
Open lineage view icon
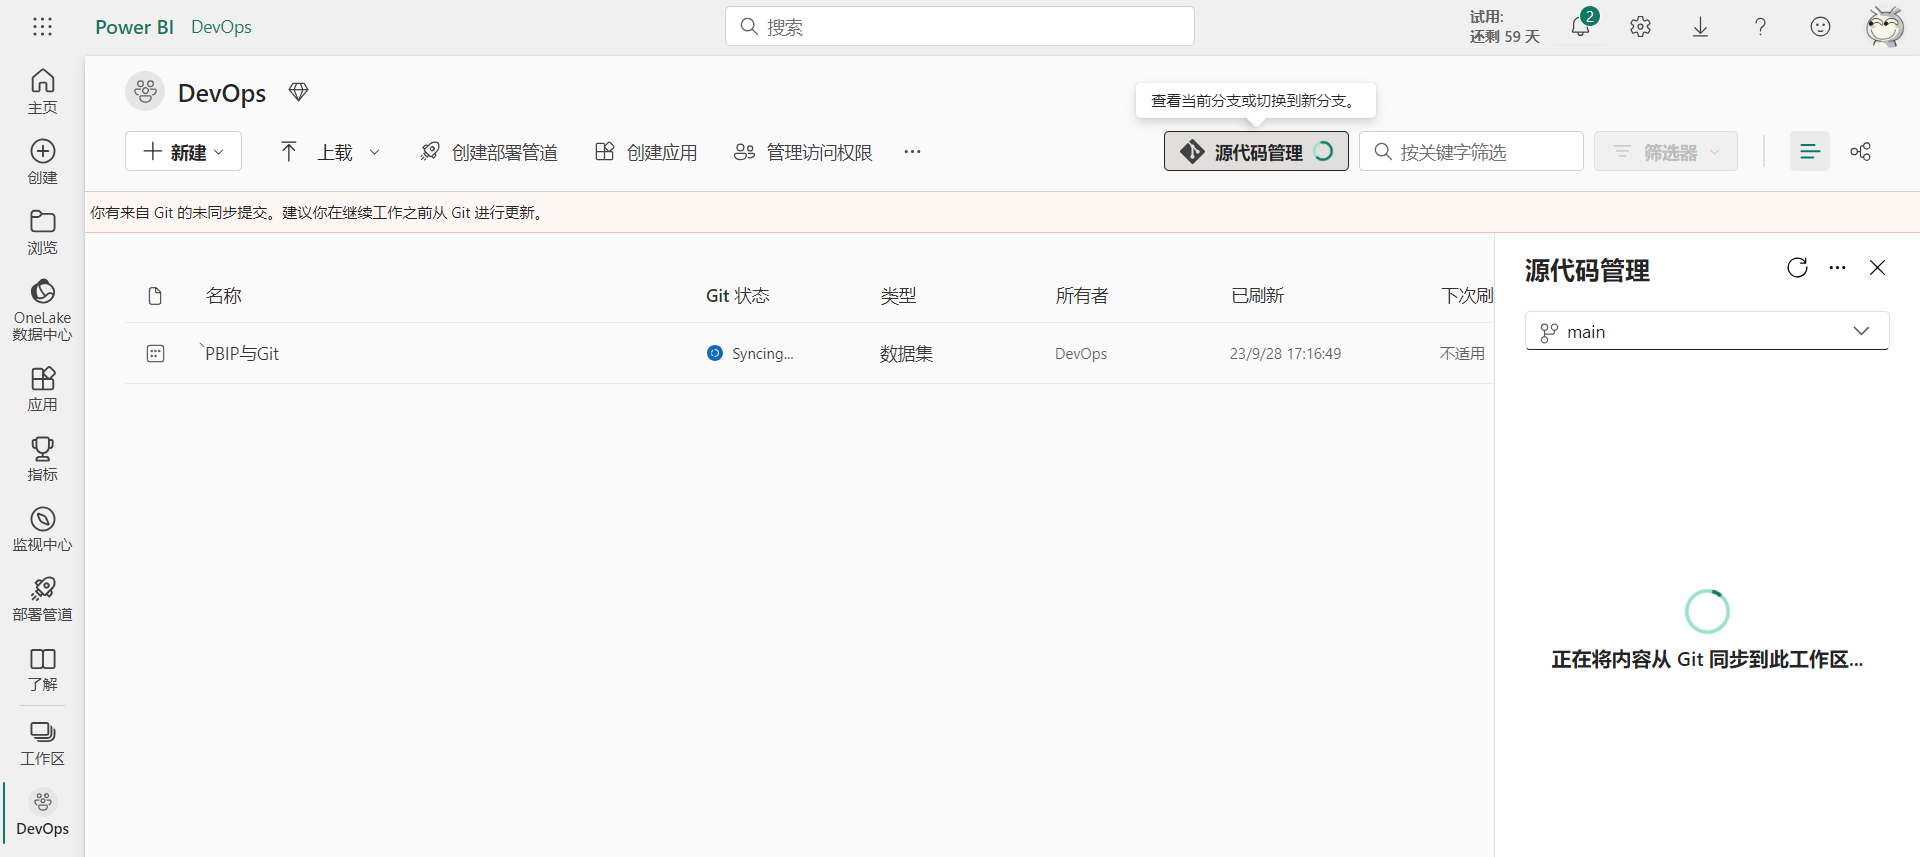pos(1860,152)
